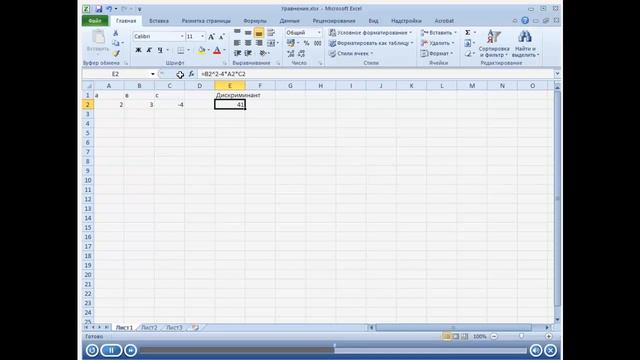This screenshot has height=360, width=640.
Task: Click the Clear eraser icon
Action: click(468, 53)
